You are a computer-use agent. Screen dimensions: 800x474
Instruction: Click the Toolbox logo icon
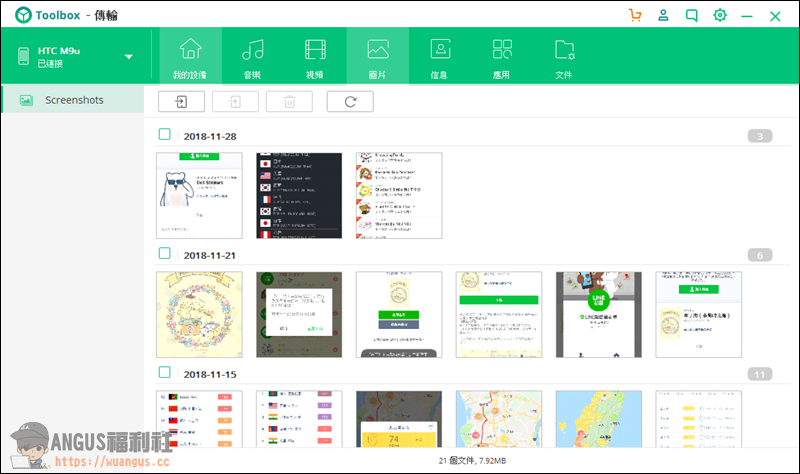tap(23, 15)
